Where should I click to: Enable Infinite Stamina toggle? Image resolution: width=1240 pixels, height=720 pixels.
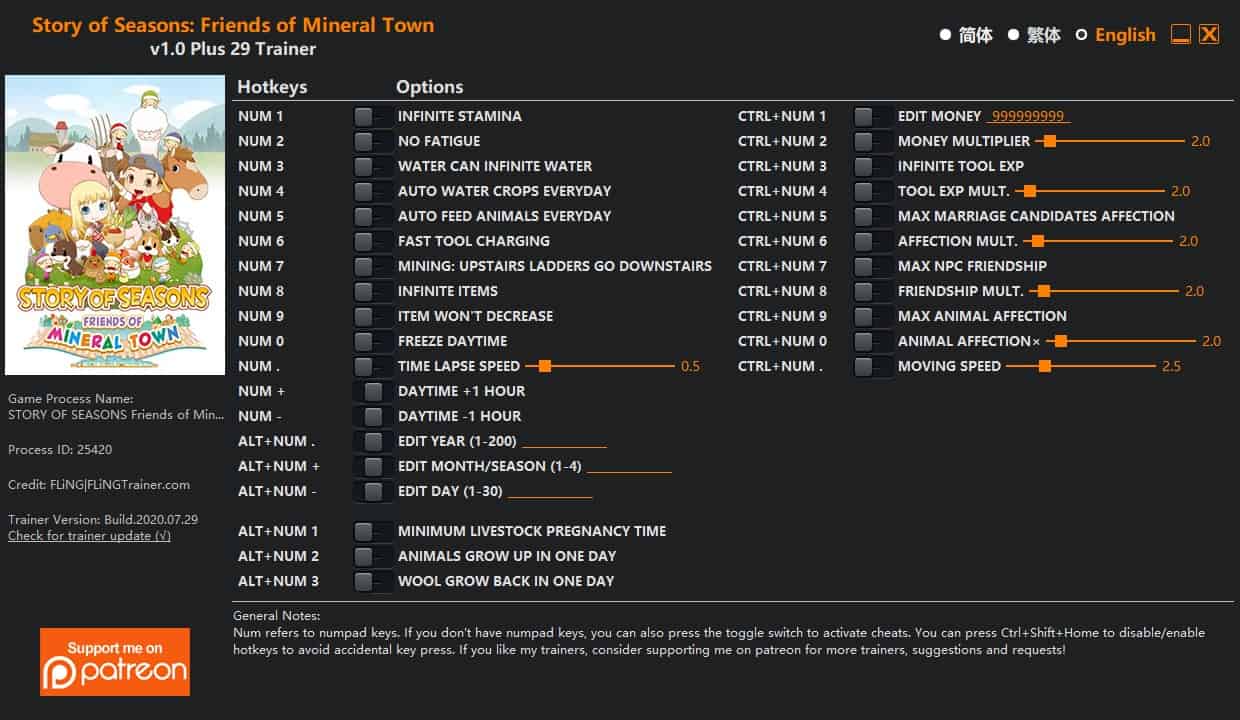tap(372, 116)
